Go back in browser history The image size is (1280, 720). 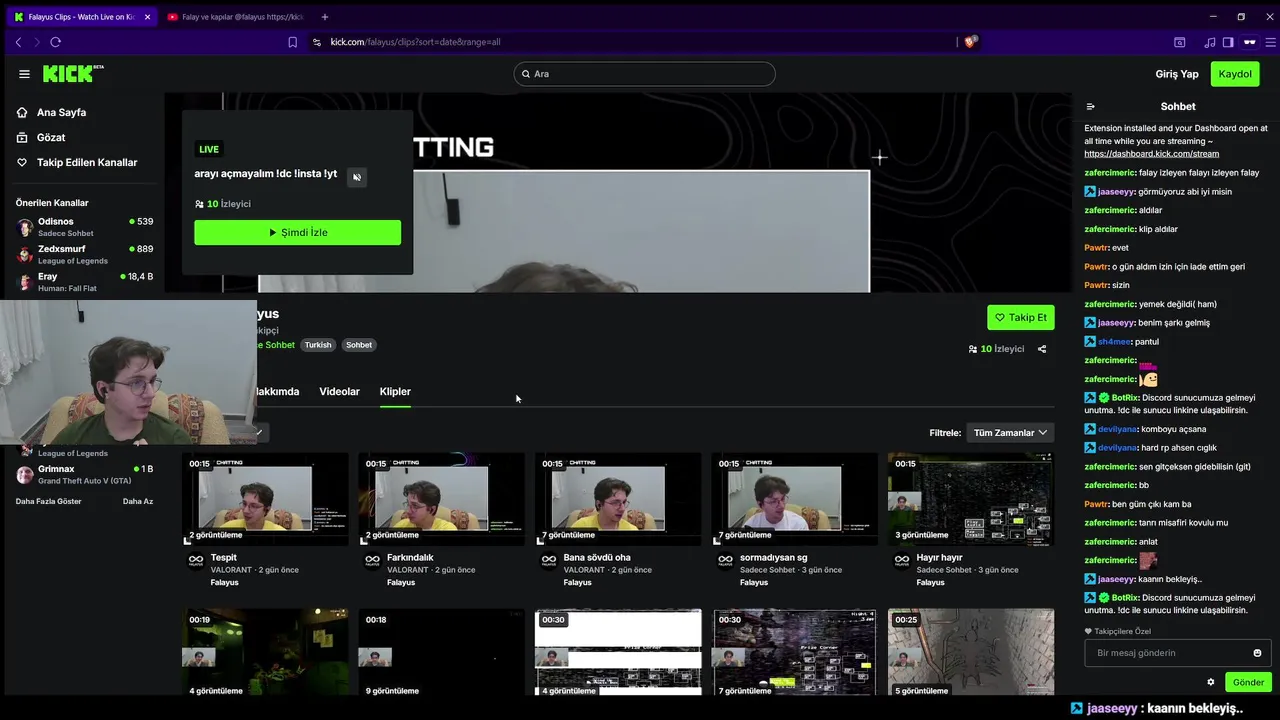click(18, 42)
